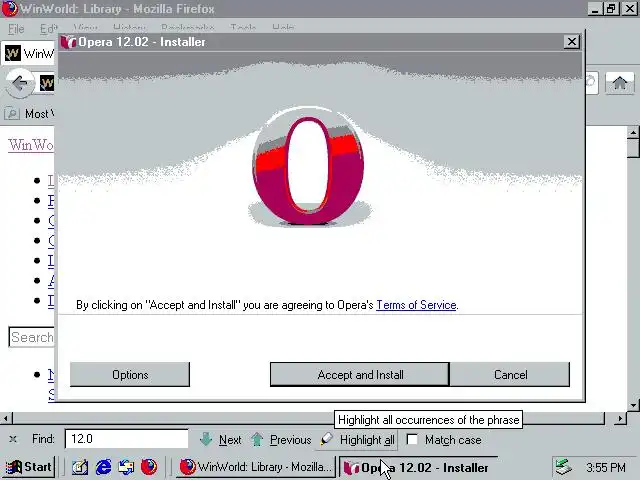The height and width of the screenshot is (480, 640).
Task: Click the Find text field
Action: click(127, 439)
